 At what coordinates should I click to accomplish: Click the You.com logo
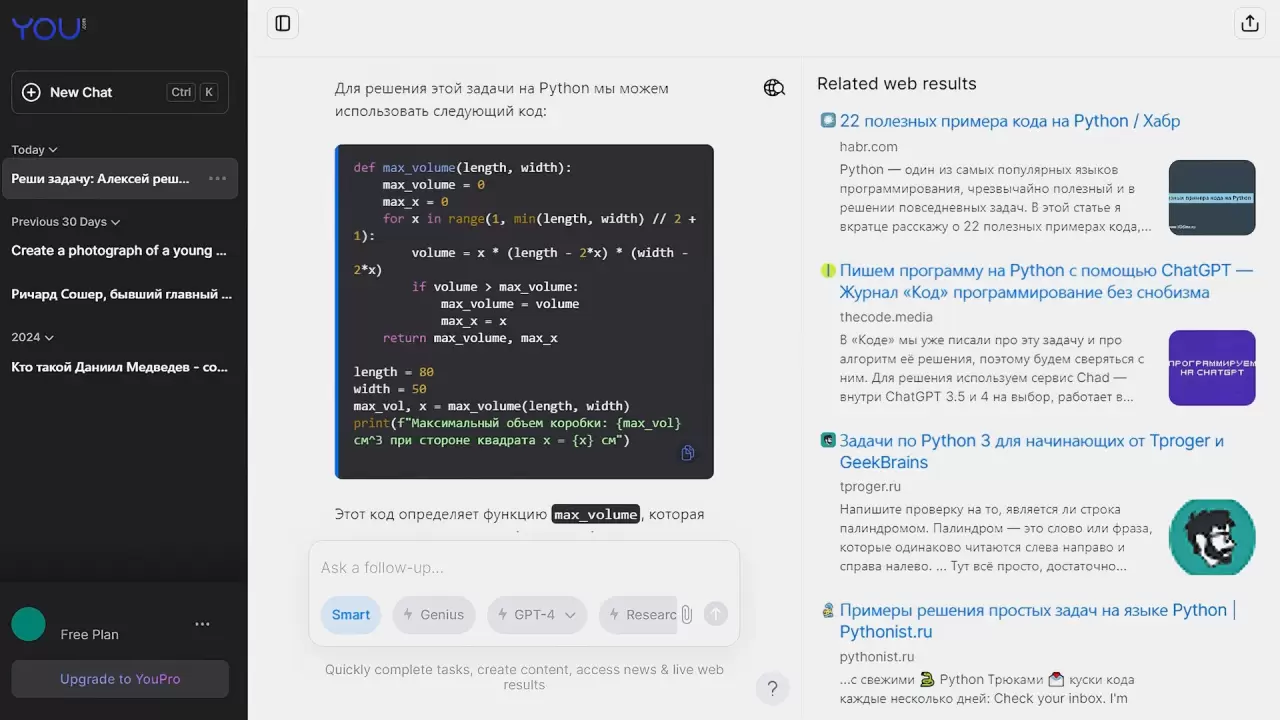[x=48, y=28]
